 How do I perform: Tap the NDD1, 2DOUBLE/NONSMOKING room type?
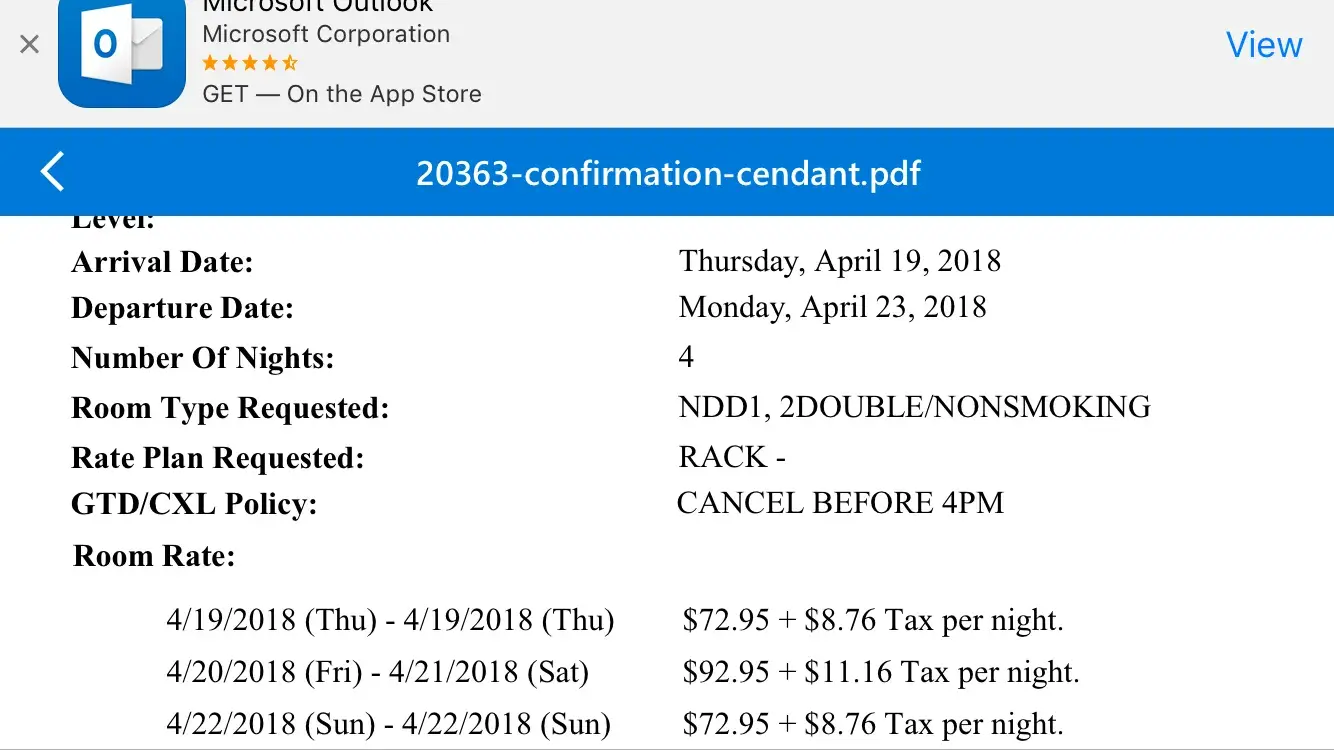914,407
